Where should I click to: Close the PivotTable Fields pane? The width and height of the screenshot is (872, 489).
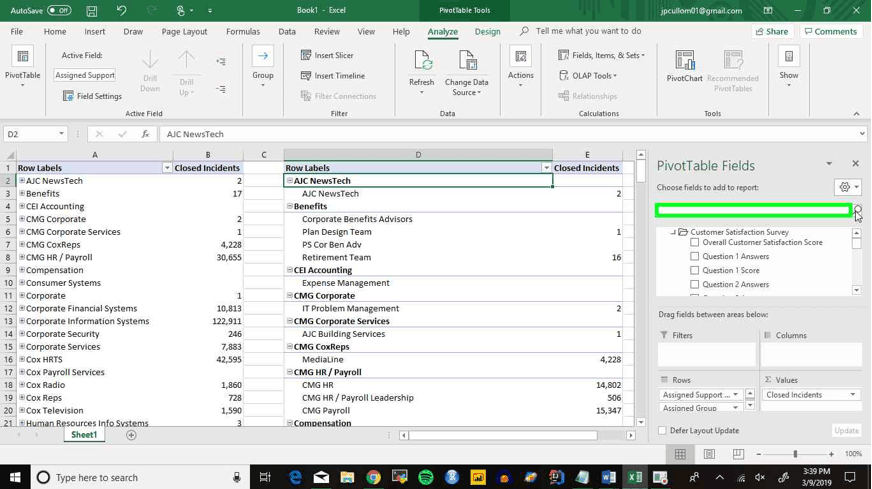855,164
